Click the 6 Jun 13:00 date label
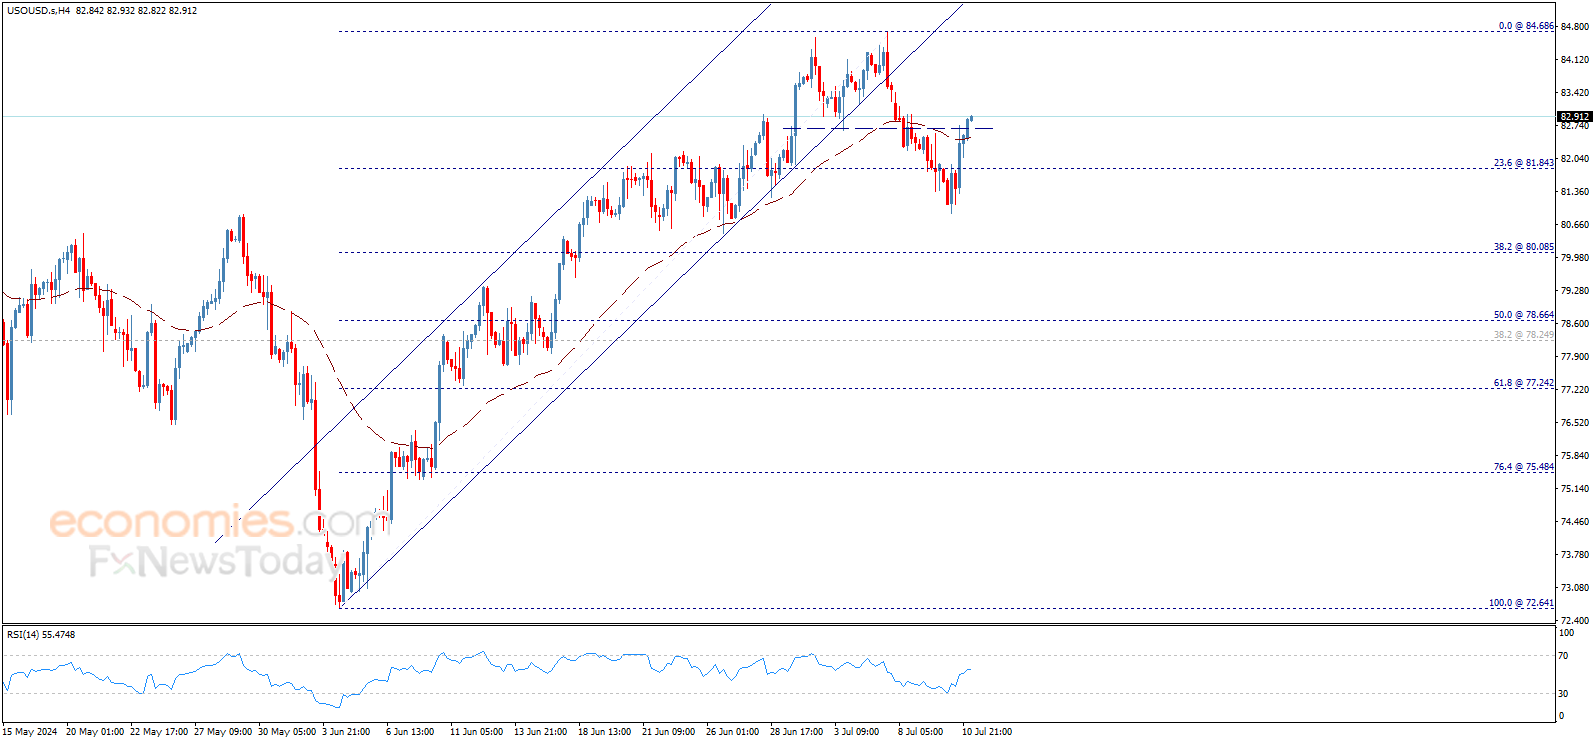The height and width of the screenshot is (743, 1596). (411, 732)
